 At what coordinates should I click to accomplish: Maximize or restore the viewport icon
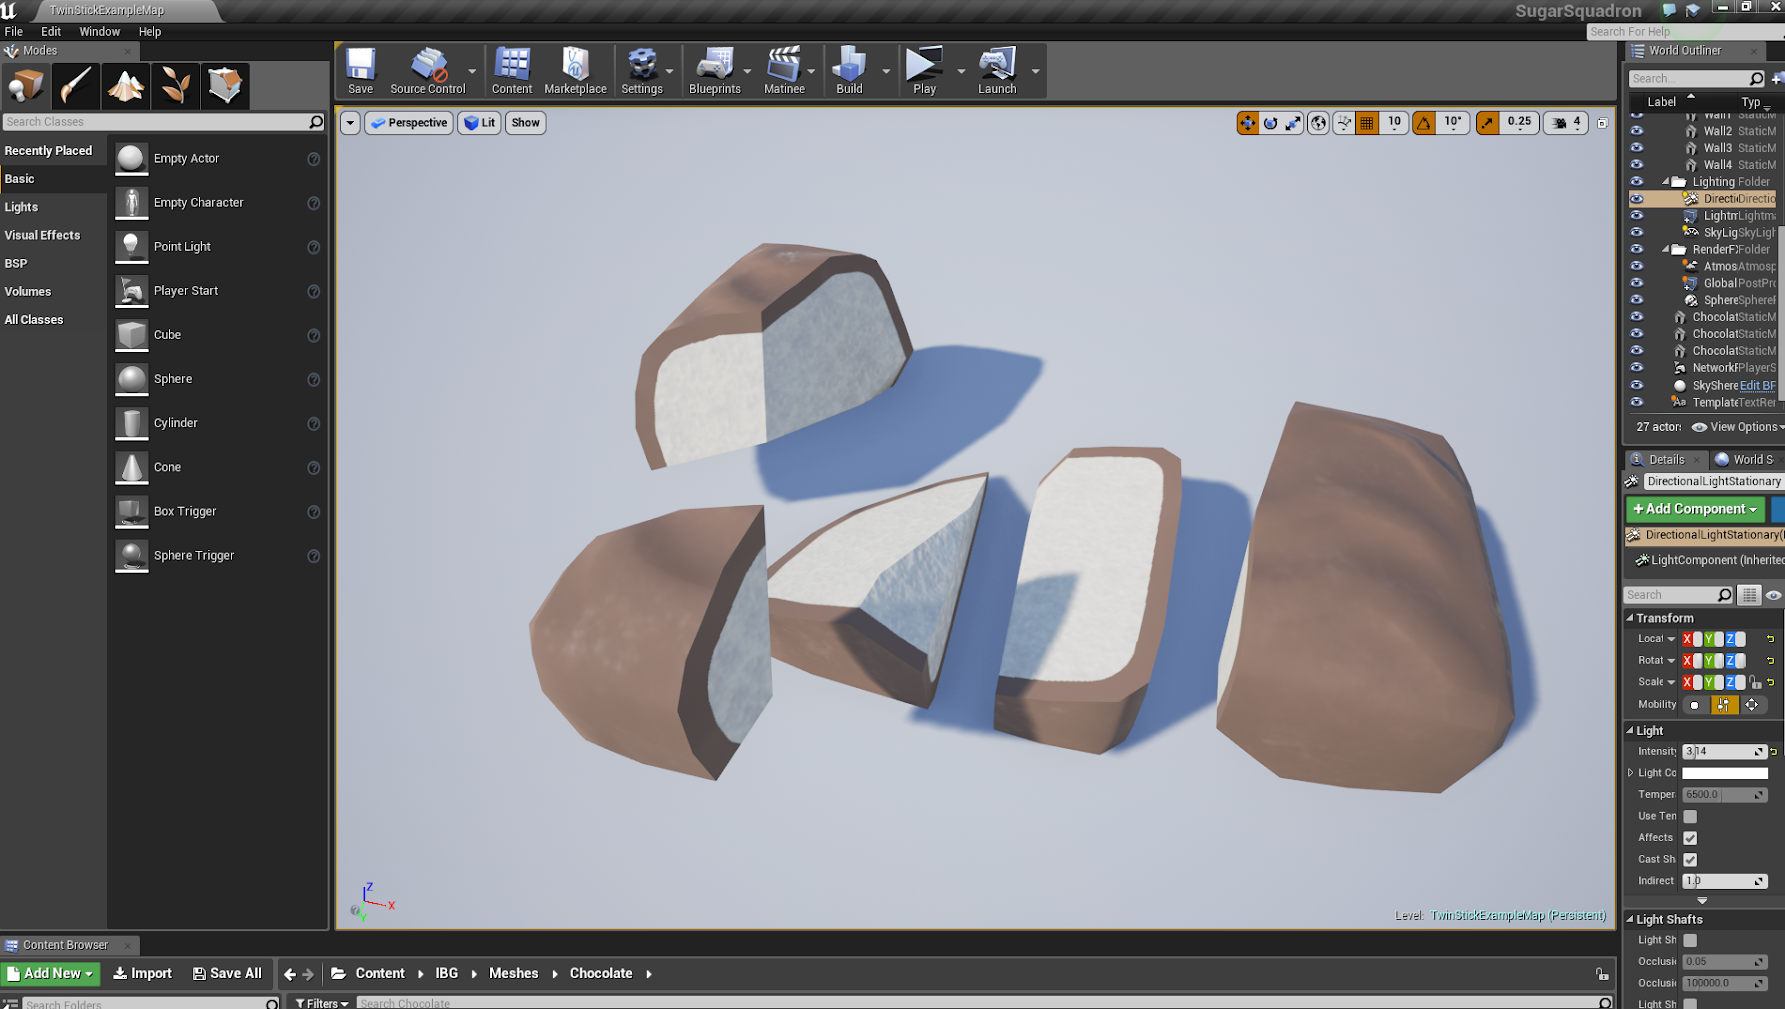tap(1602, 123)
